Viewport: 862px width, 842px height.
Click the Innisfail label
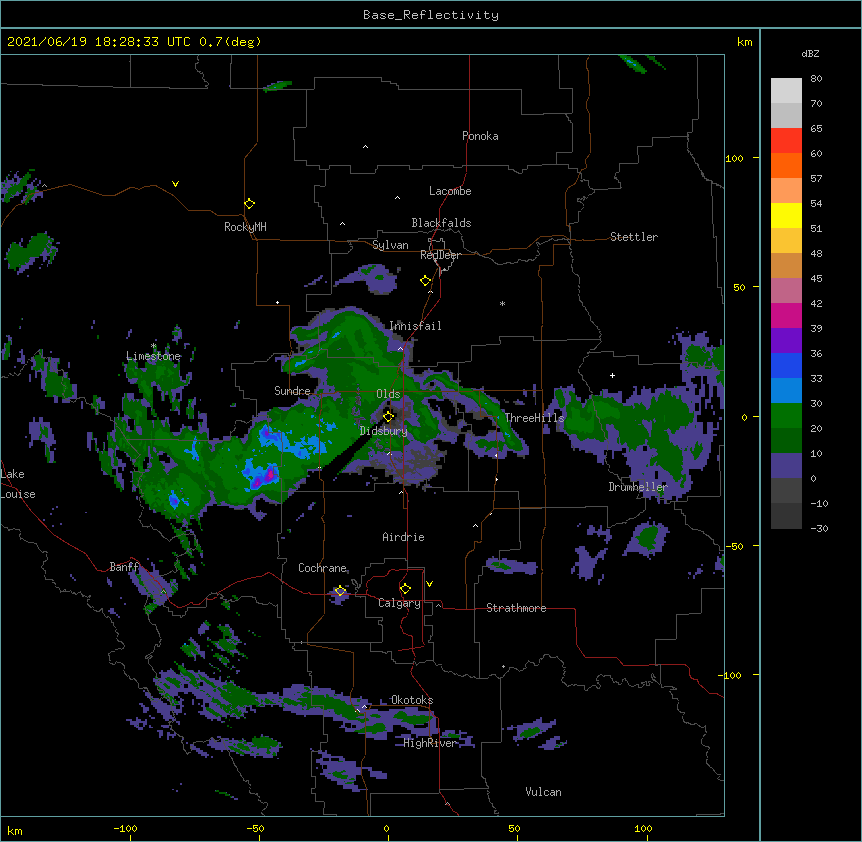click(415, 326)
